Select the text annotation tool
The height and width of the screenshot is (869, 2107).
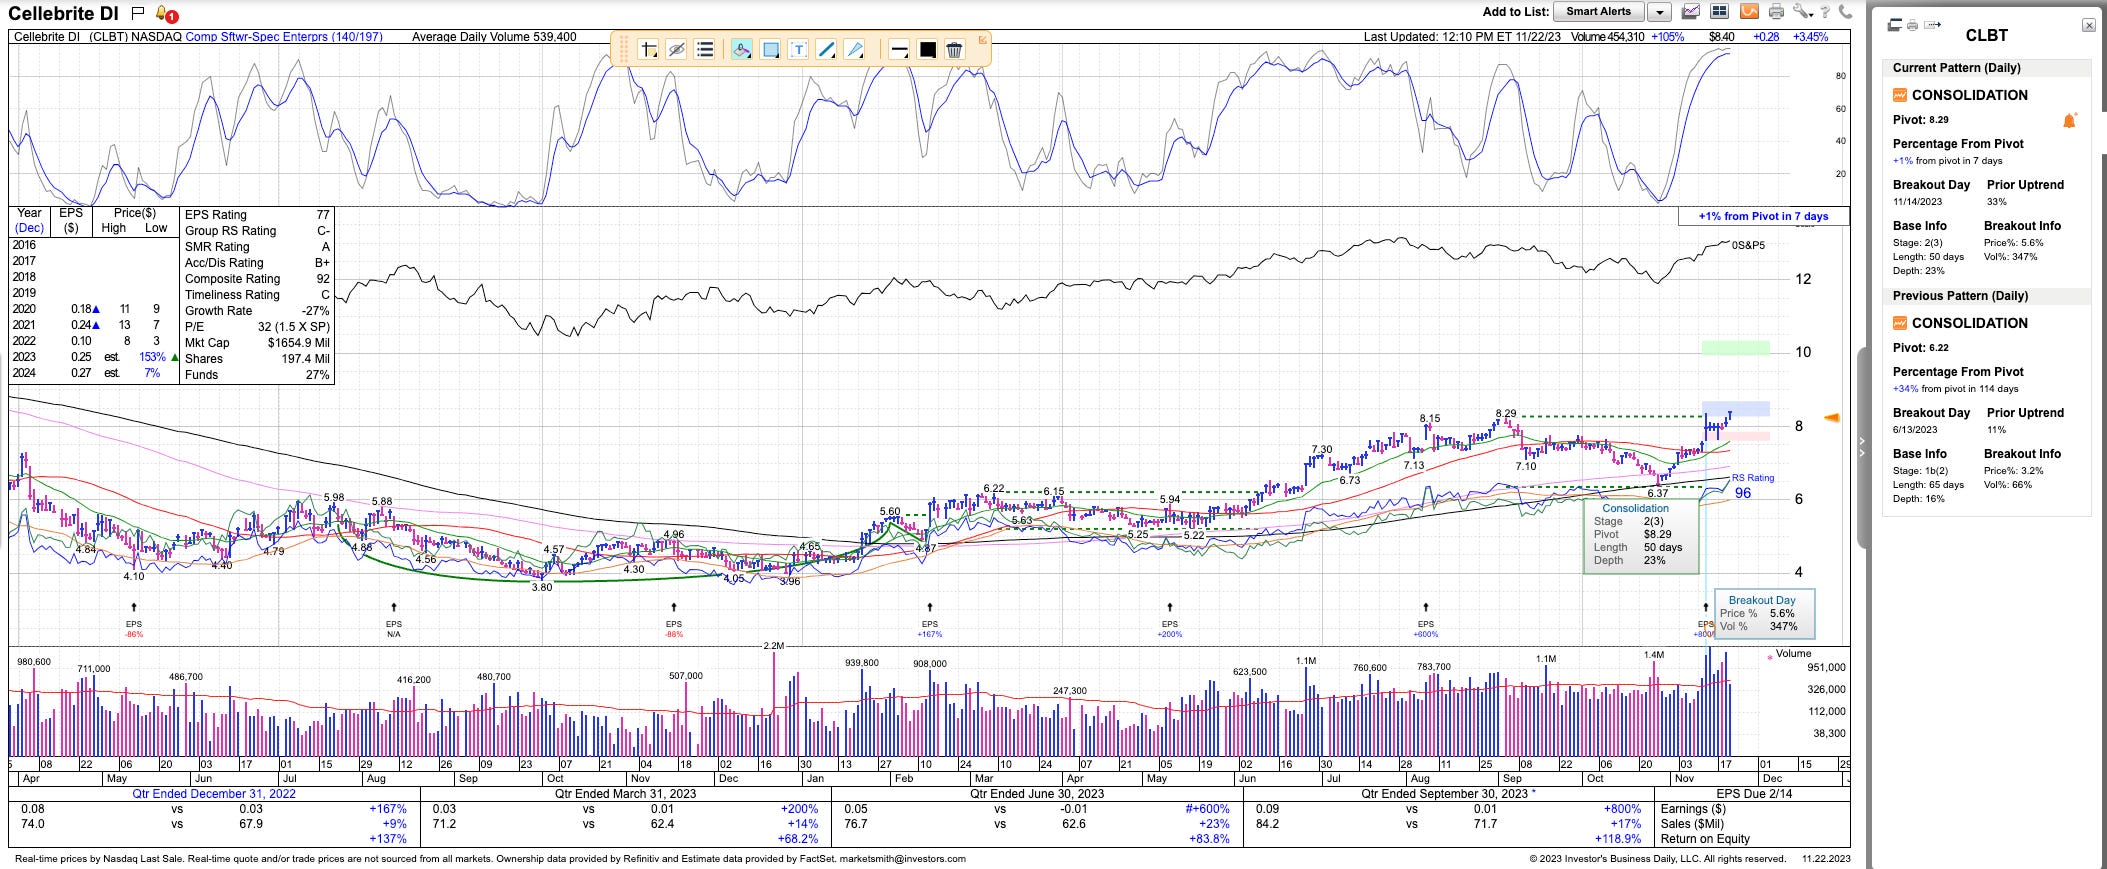(798, 49)
